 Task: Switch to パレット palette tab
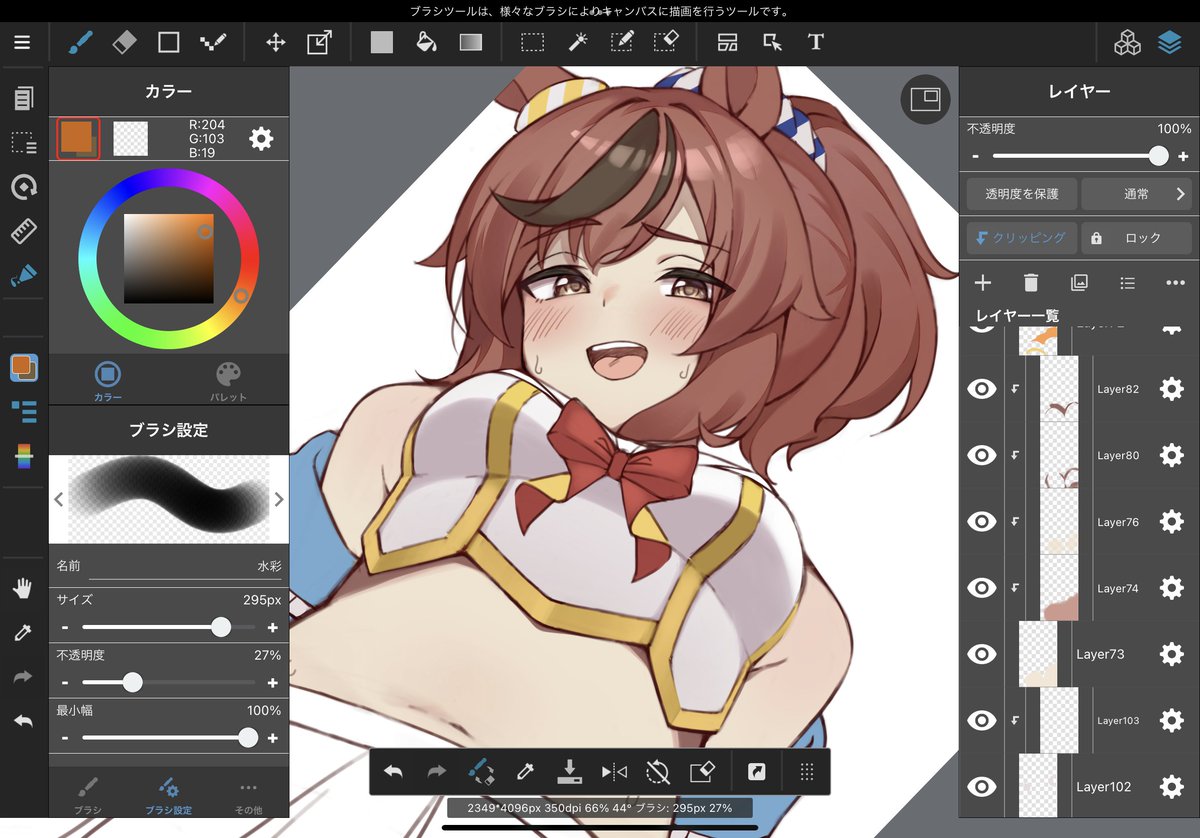(229, 381)
